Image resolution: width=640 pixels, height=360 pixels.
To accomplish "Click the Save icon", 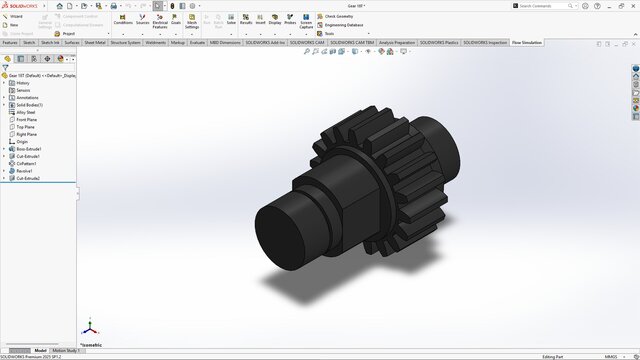I will [98, 6].
